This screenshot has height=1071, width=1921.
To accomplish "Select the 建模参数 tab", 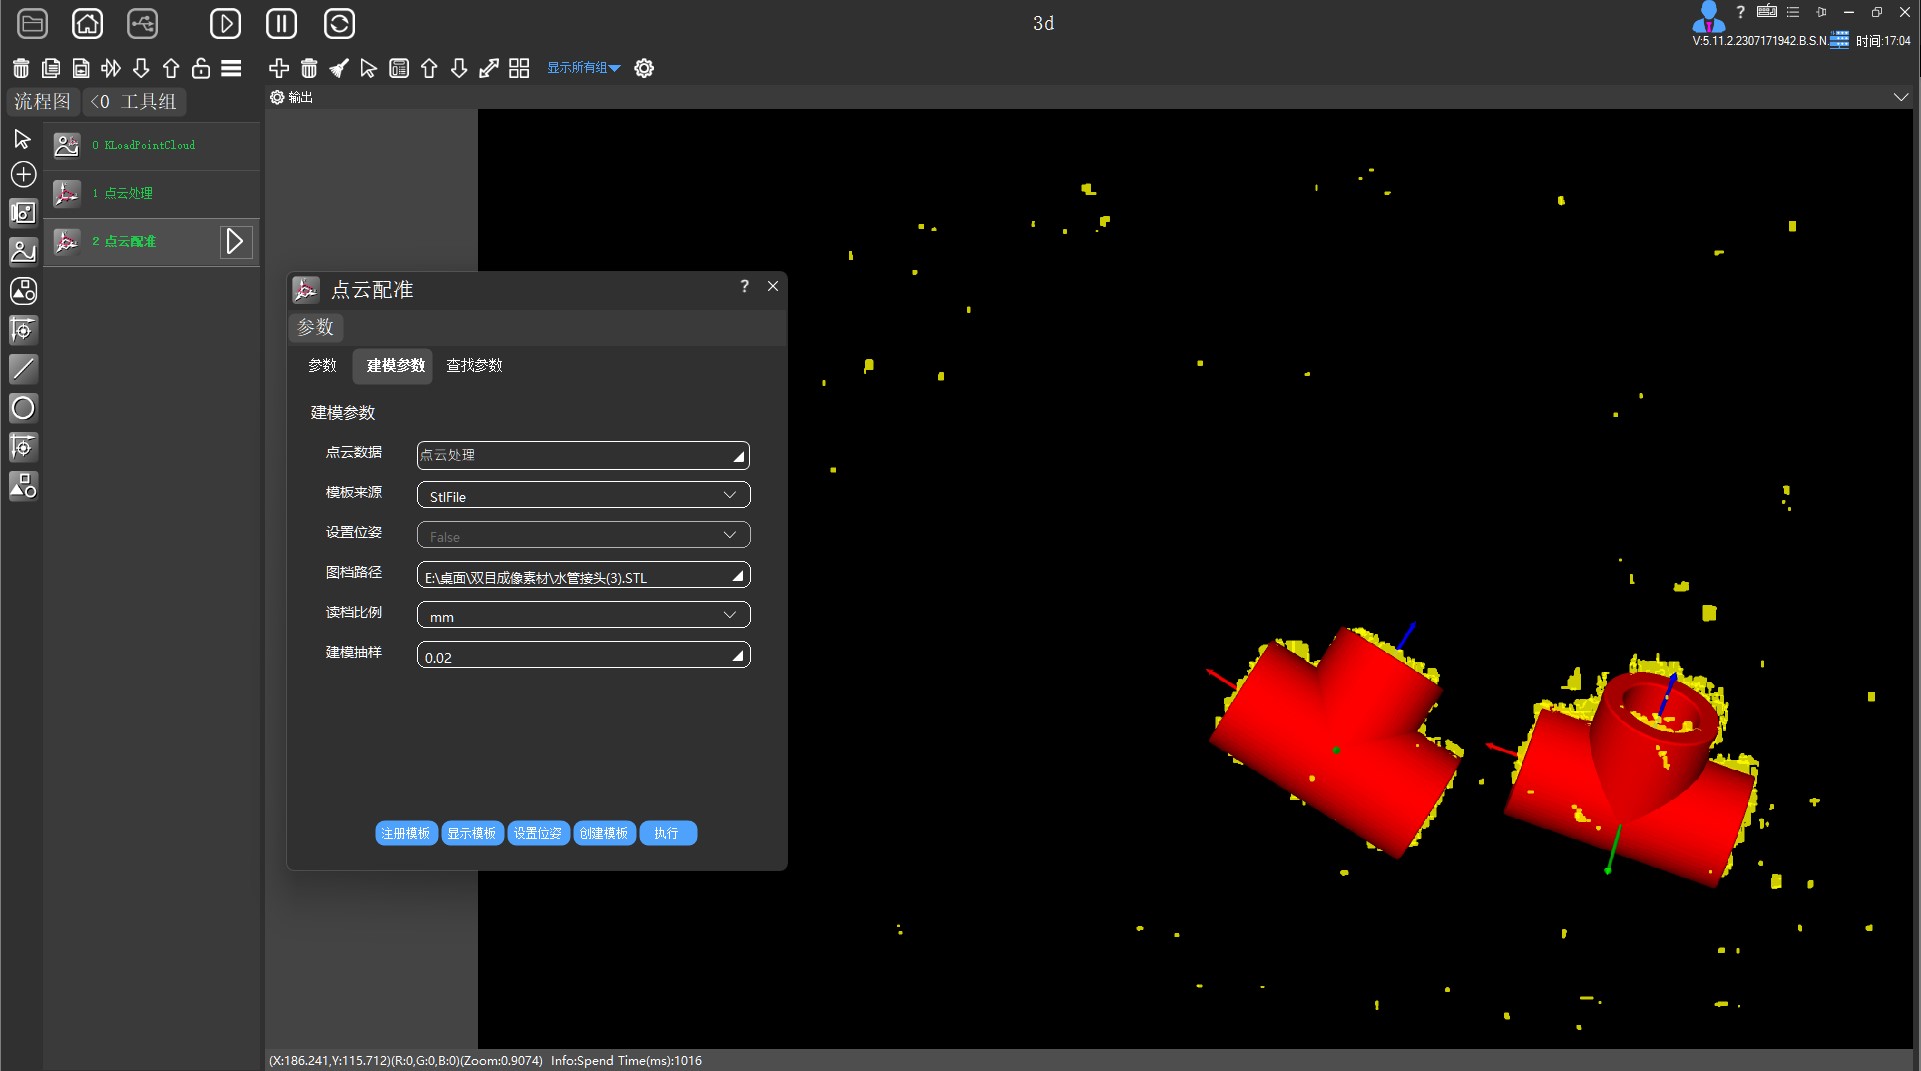I will click(x=395, y=366).
